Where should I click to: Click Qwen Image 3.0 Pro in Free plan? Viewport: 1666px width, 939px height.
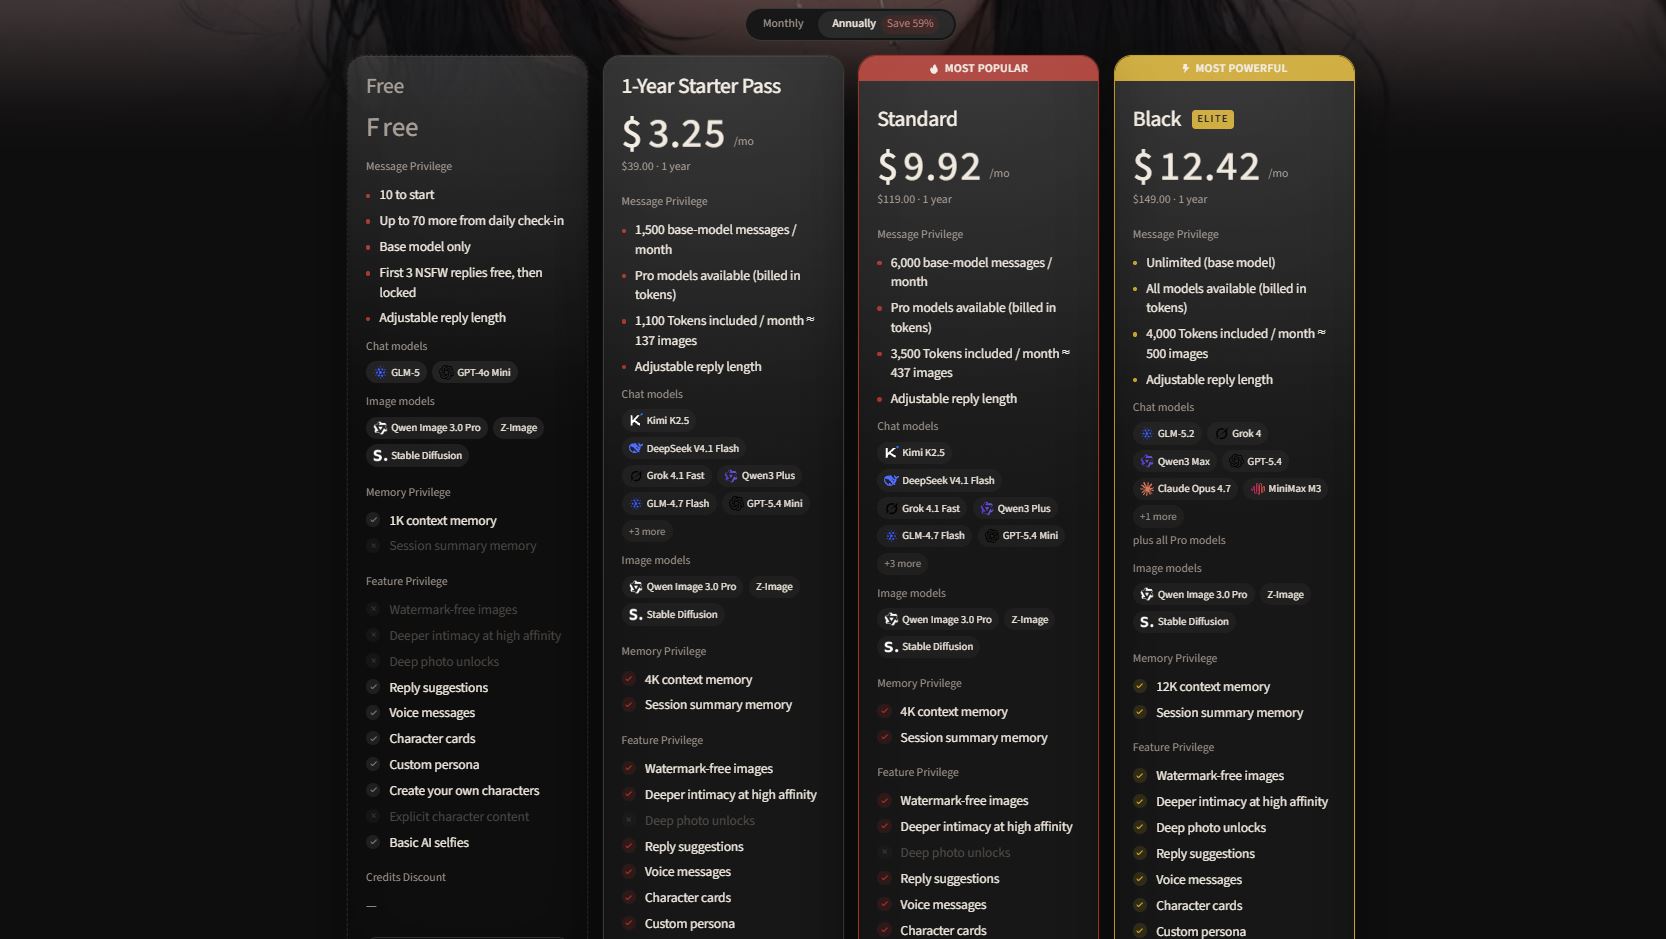427,428
